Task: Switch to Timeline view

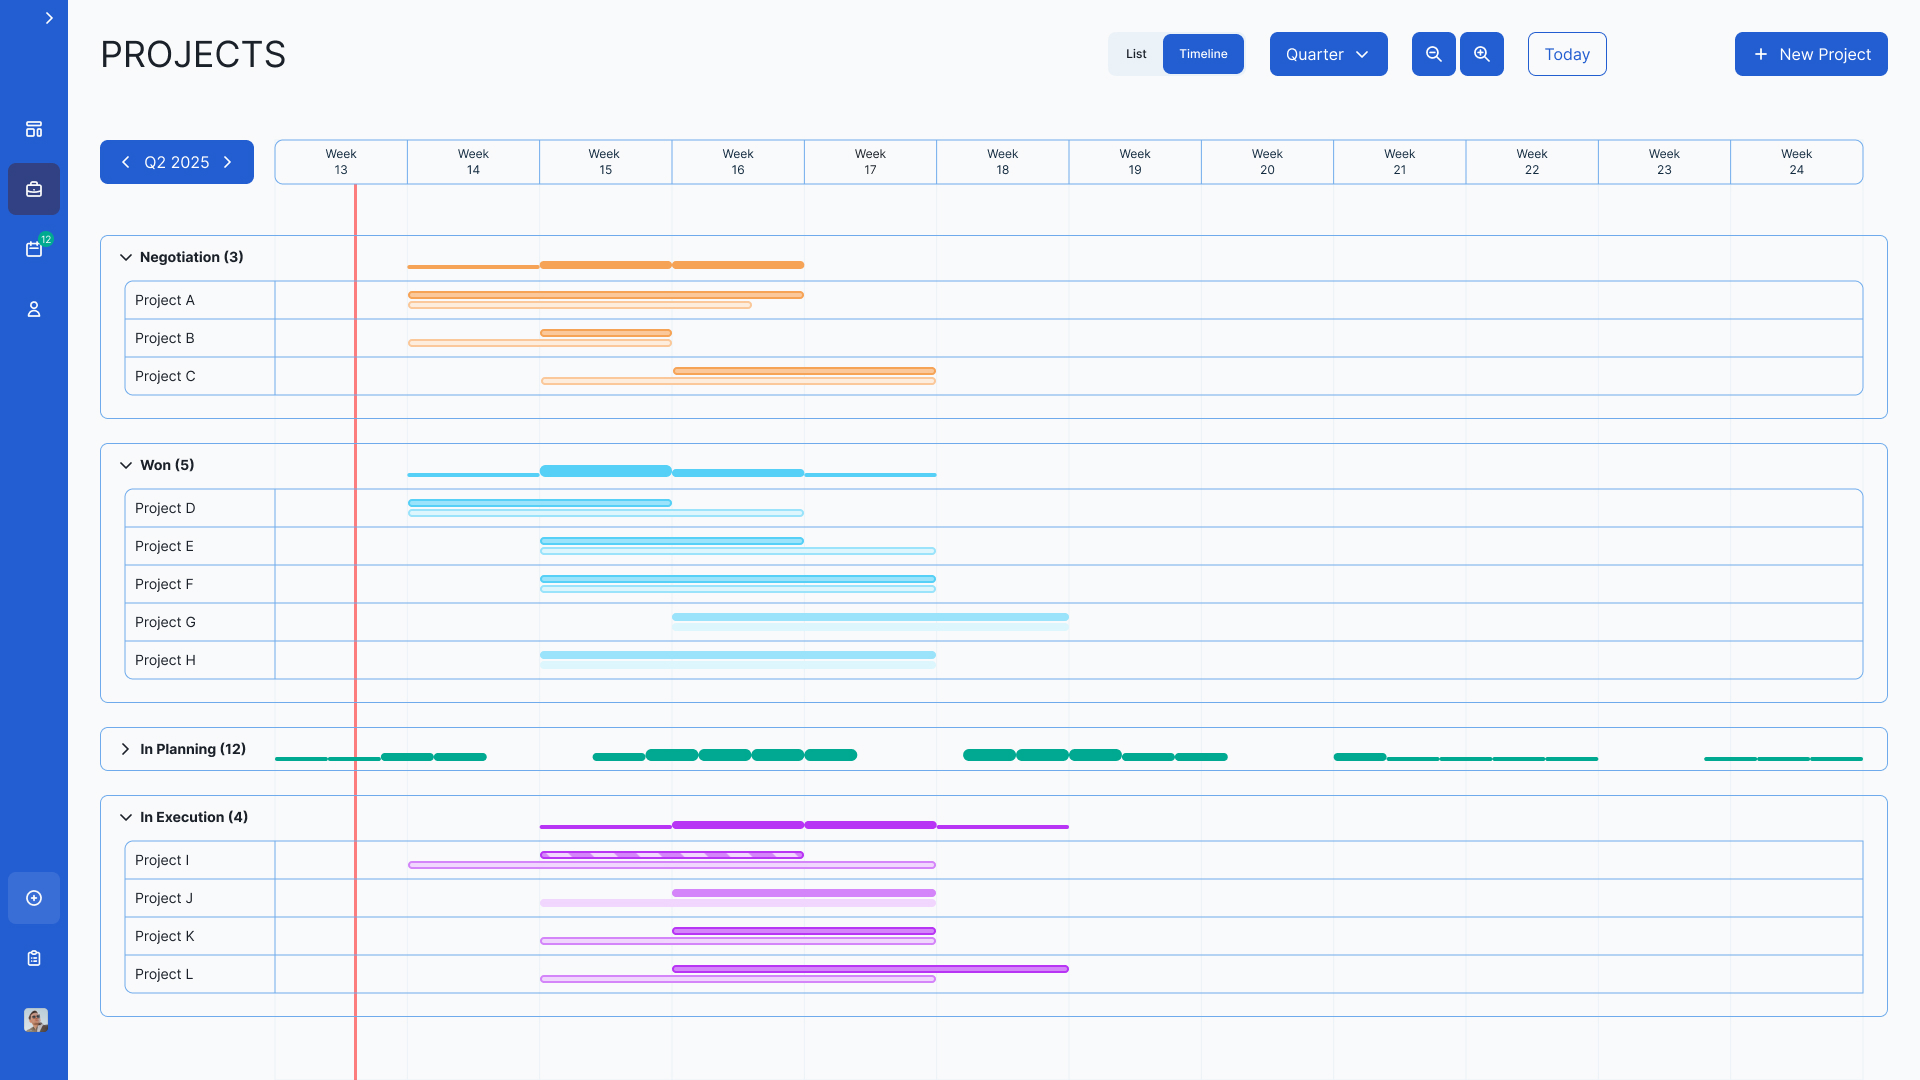Action: (1203, 54)
